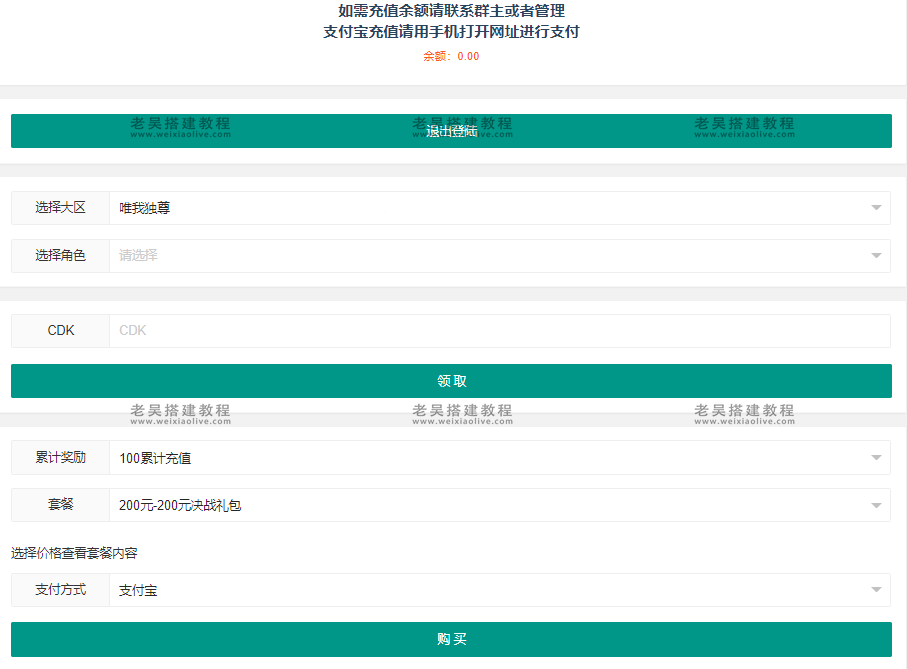The height and width of the screenshot is (669, 907).
Task: Click the 唯我独尊 region value text
Action: point(145,208)
